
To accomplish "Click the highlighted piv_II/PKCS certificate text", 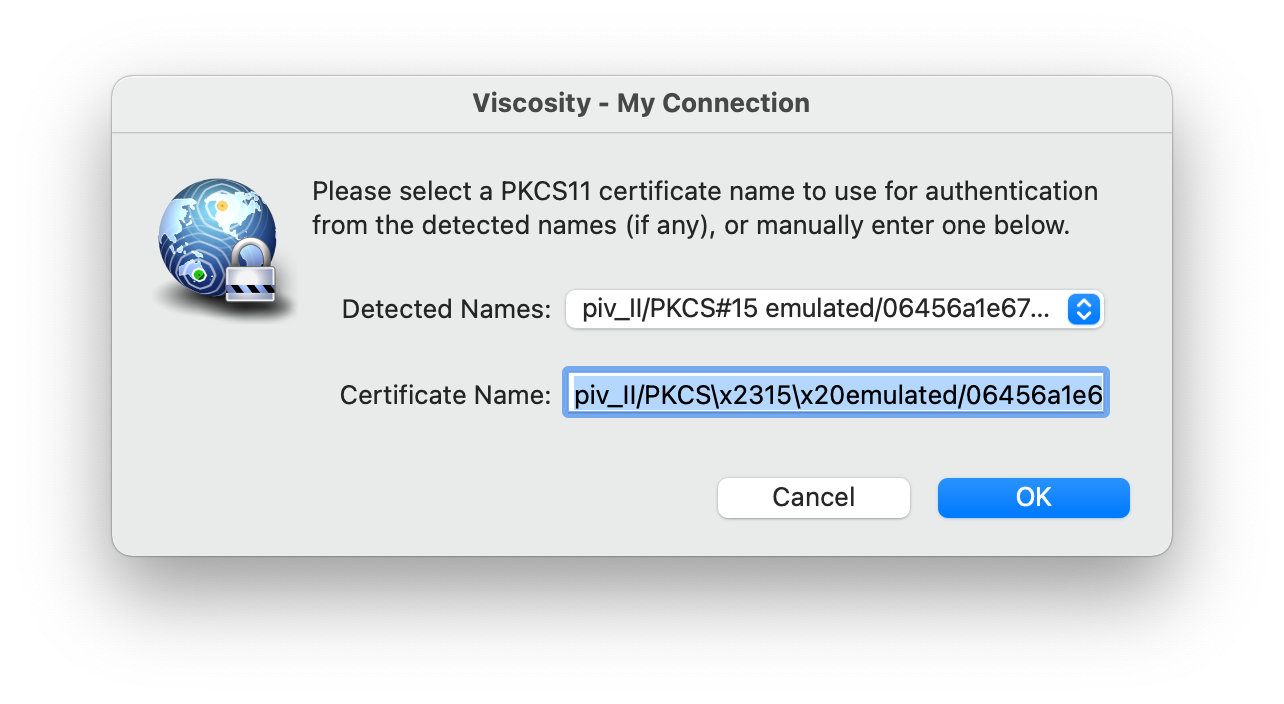I will tap(836, 395).
